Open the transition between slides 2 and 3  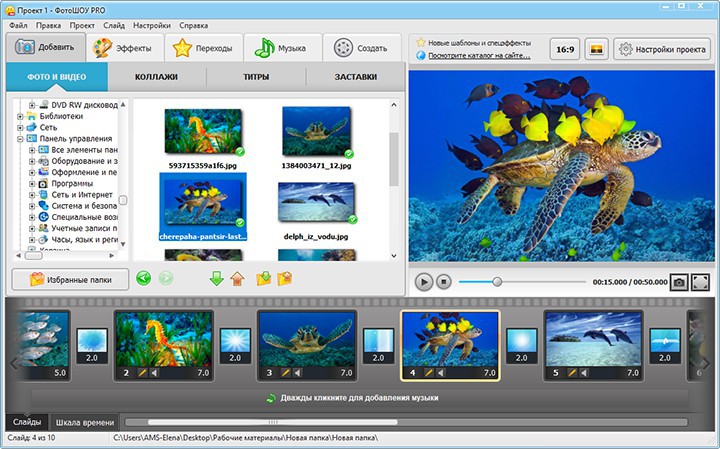click(235, 346)
